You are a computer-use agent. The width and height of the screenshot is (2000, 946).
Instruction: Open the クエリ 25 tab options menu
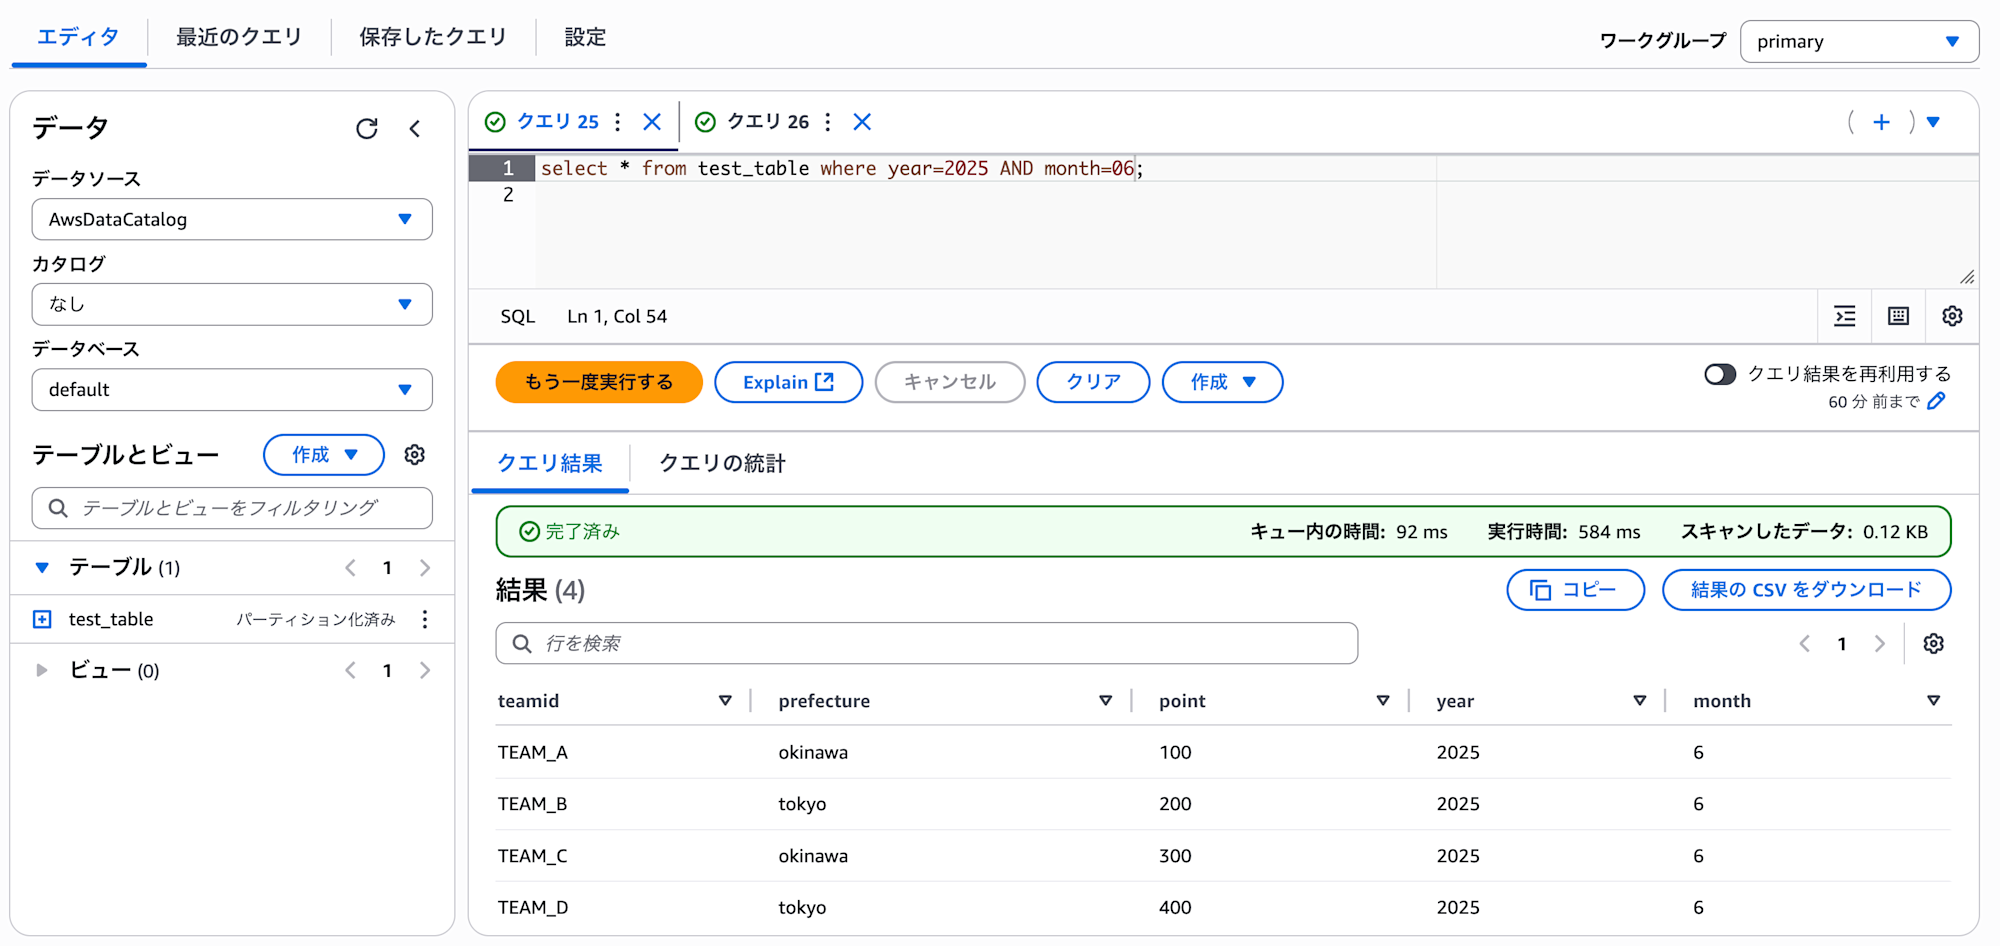[x=618, y=122]
